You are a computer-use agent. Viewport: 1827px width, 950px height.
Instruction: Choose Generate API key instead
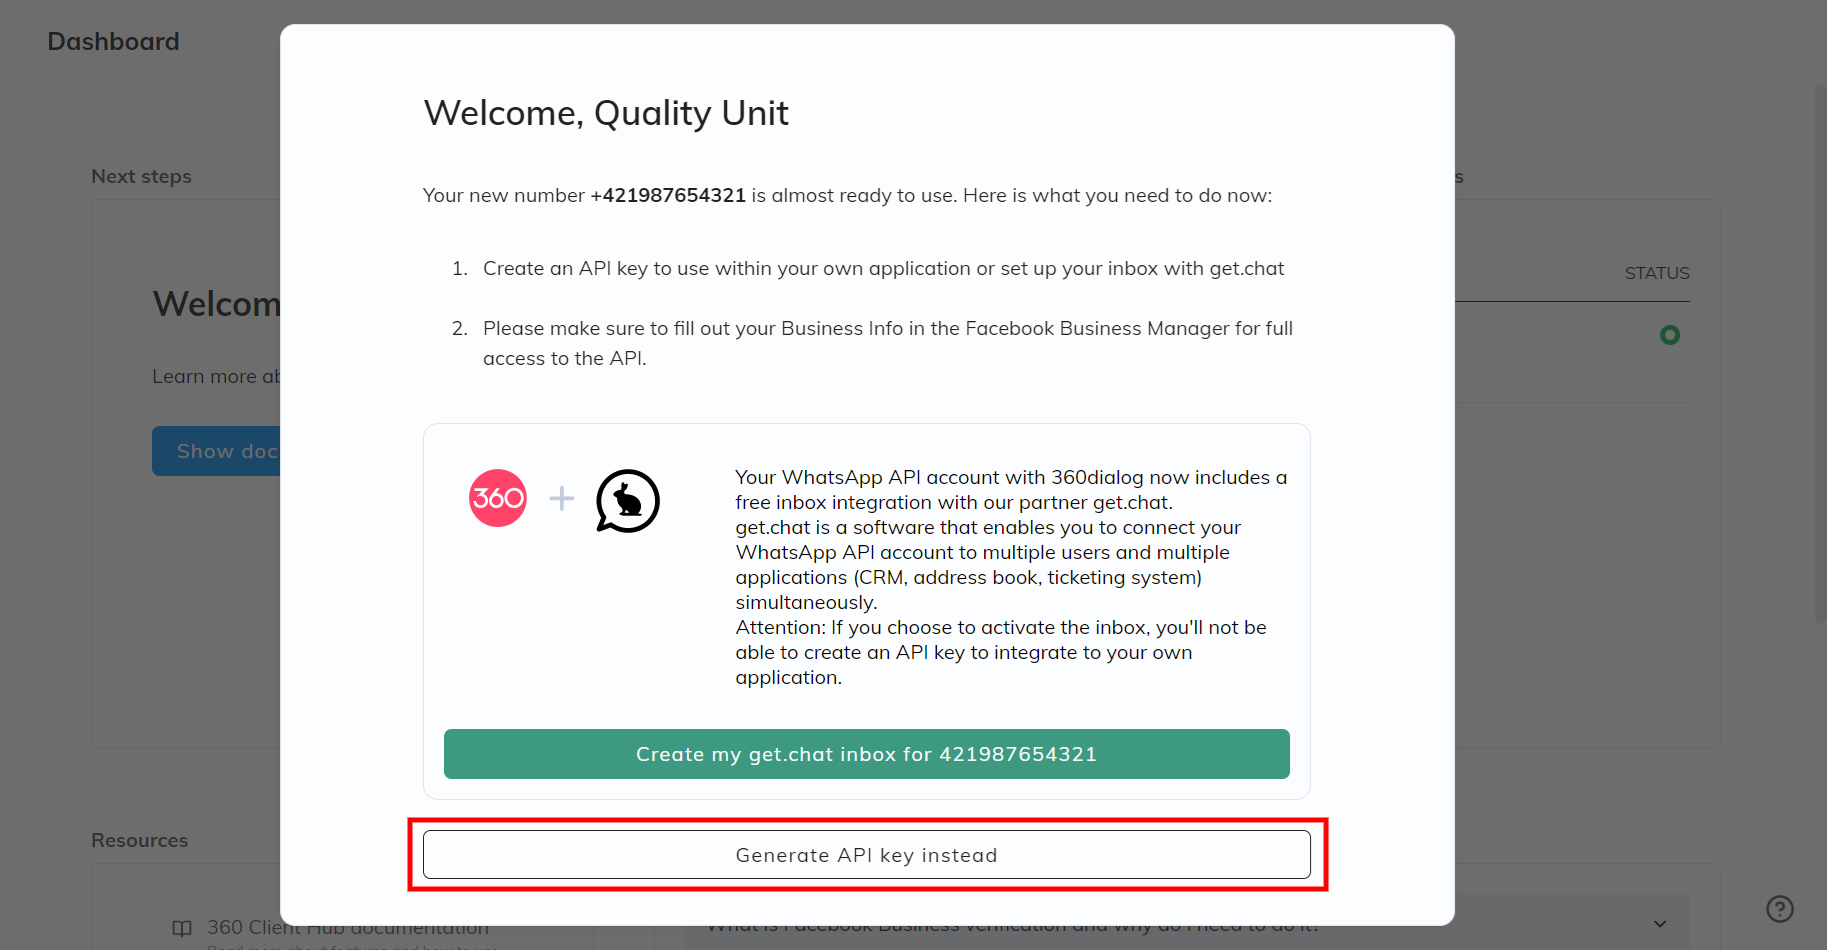pyautogui.click(x=866, y=855)
